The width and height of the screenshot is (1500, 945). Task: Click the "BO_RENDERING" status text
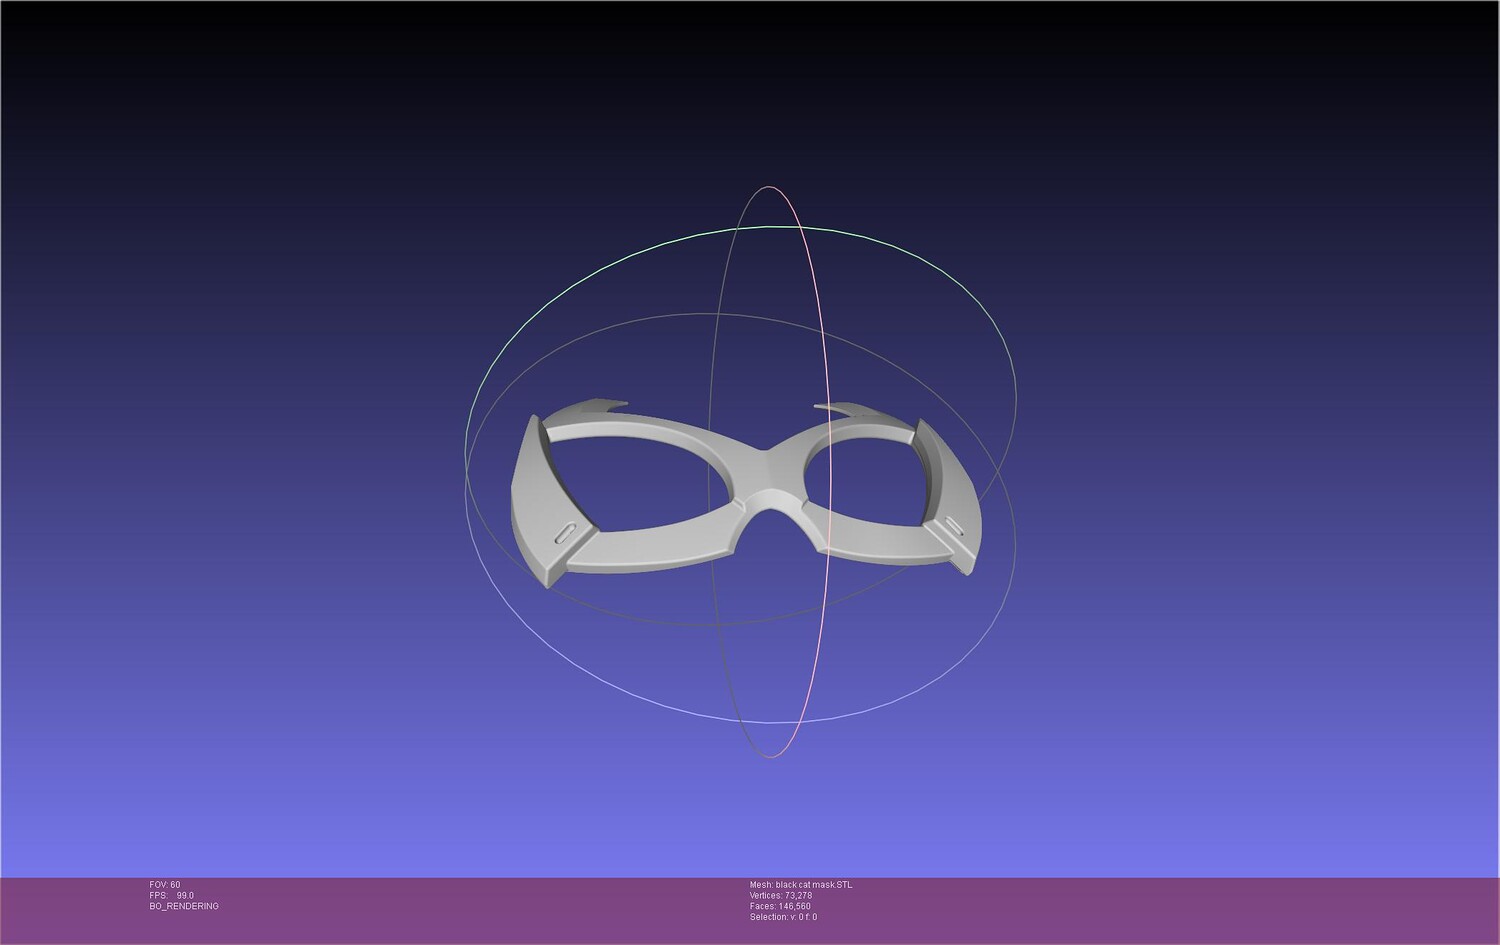[x=184, y=906]
